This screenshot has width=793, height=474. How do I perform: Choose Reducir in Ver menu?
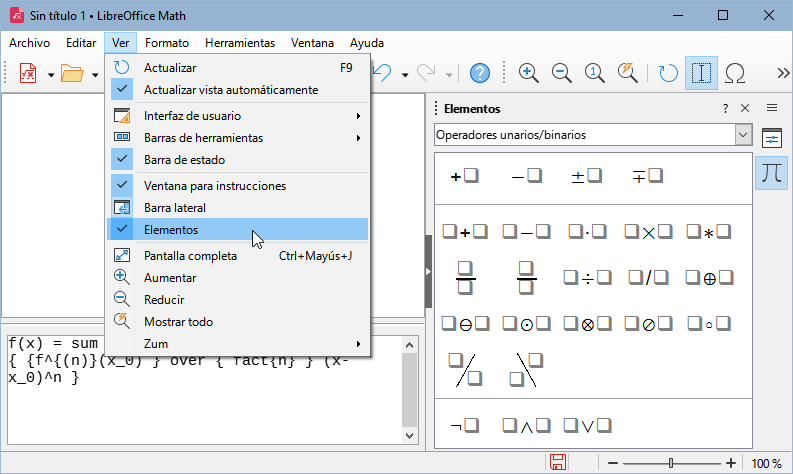238,299
